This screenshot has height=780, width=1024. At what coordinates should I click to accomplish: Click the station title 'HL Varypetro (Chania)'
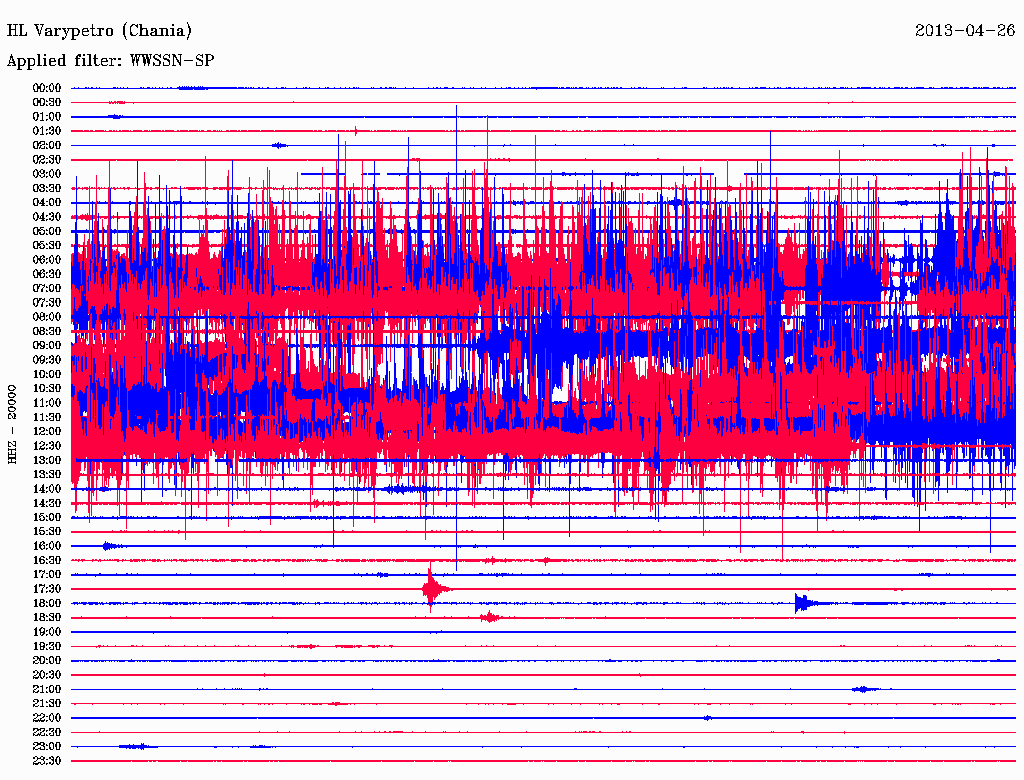pos(99,31)
